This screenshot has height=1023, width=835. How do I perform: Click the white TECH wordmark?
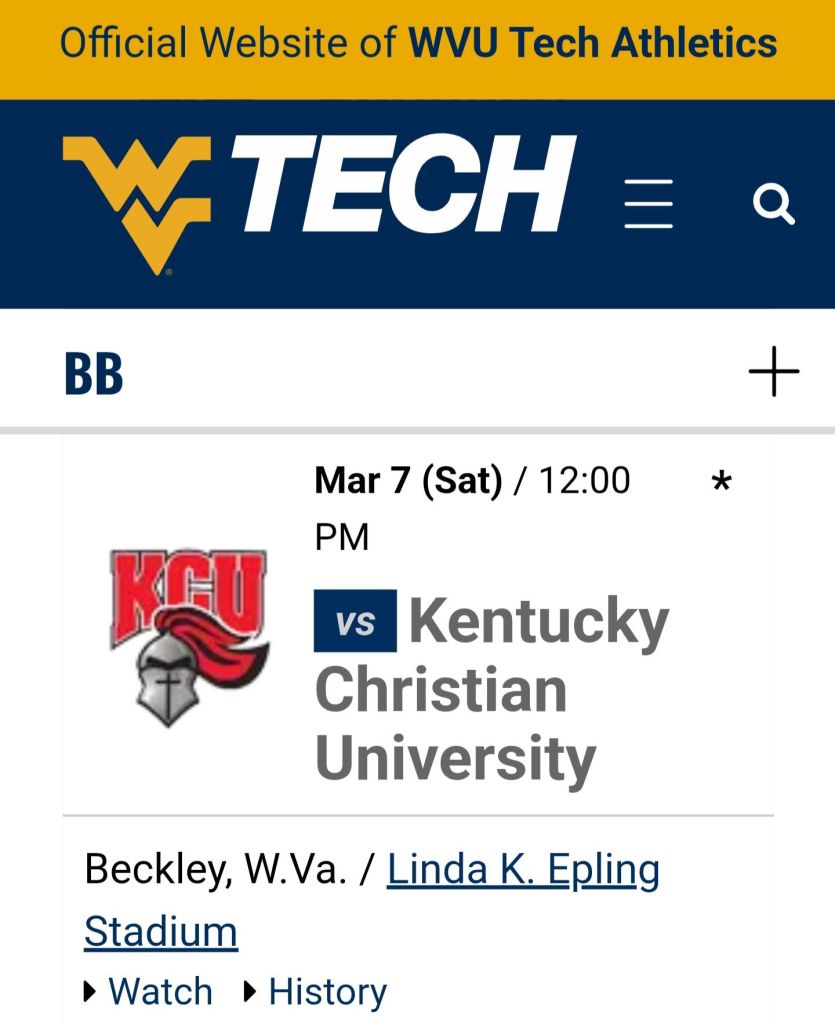[x=408, y=184]
